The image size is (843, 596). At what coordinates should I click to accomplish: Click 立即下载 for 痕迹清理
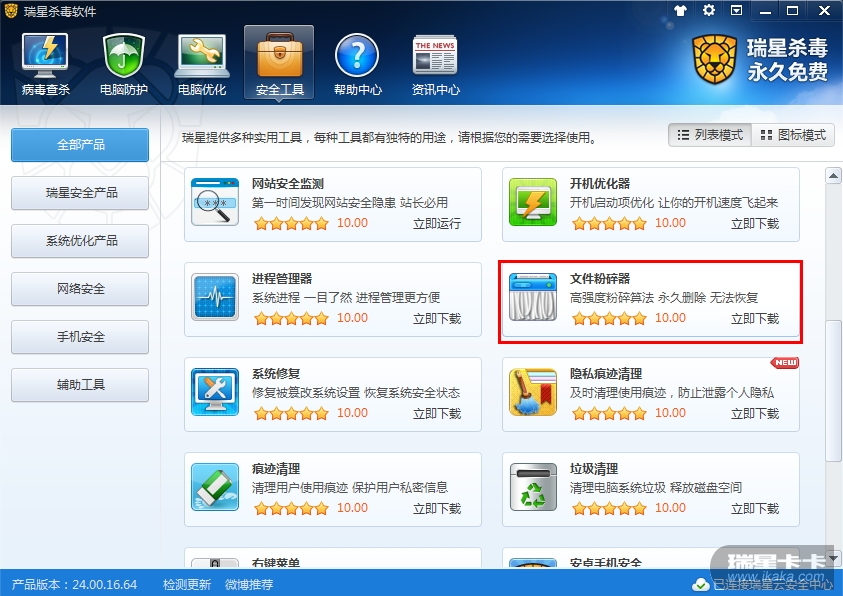437,508
